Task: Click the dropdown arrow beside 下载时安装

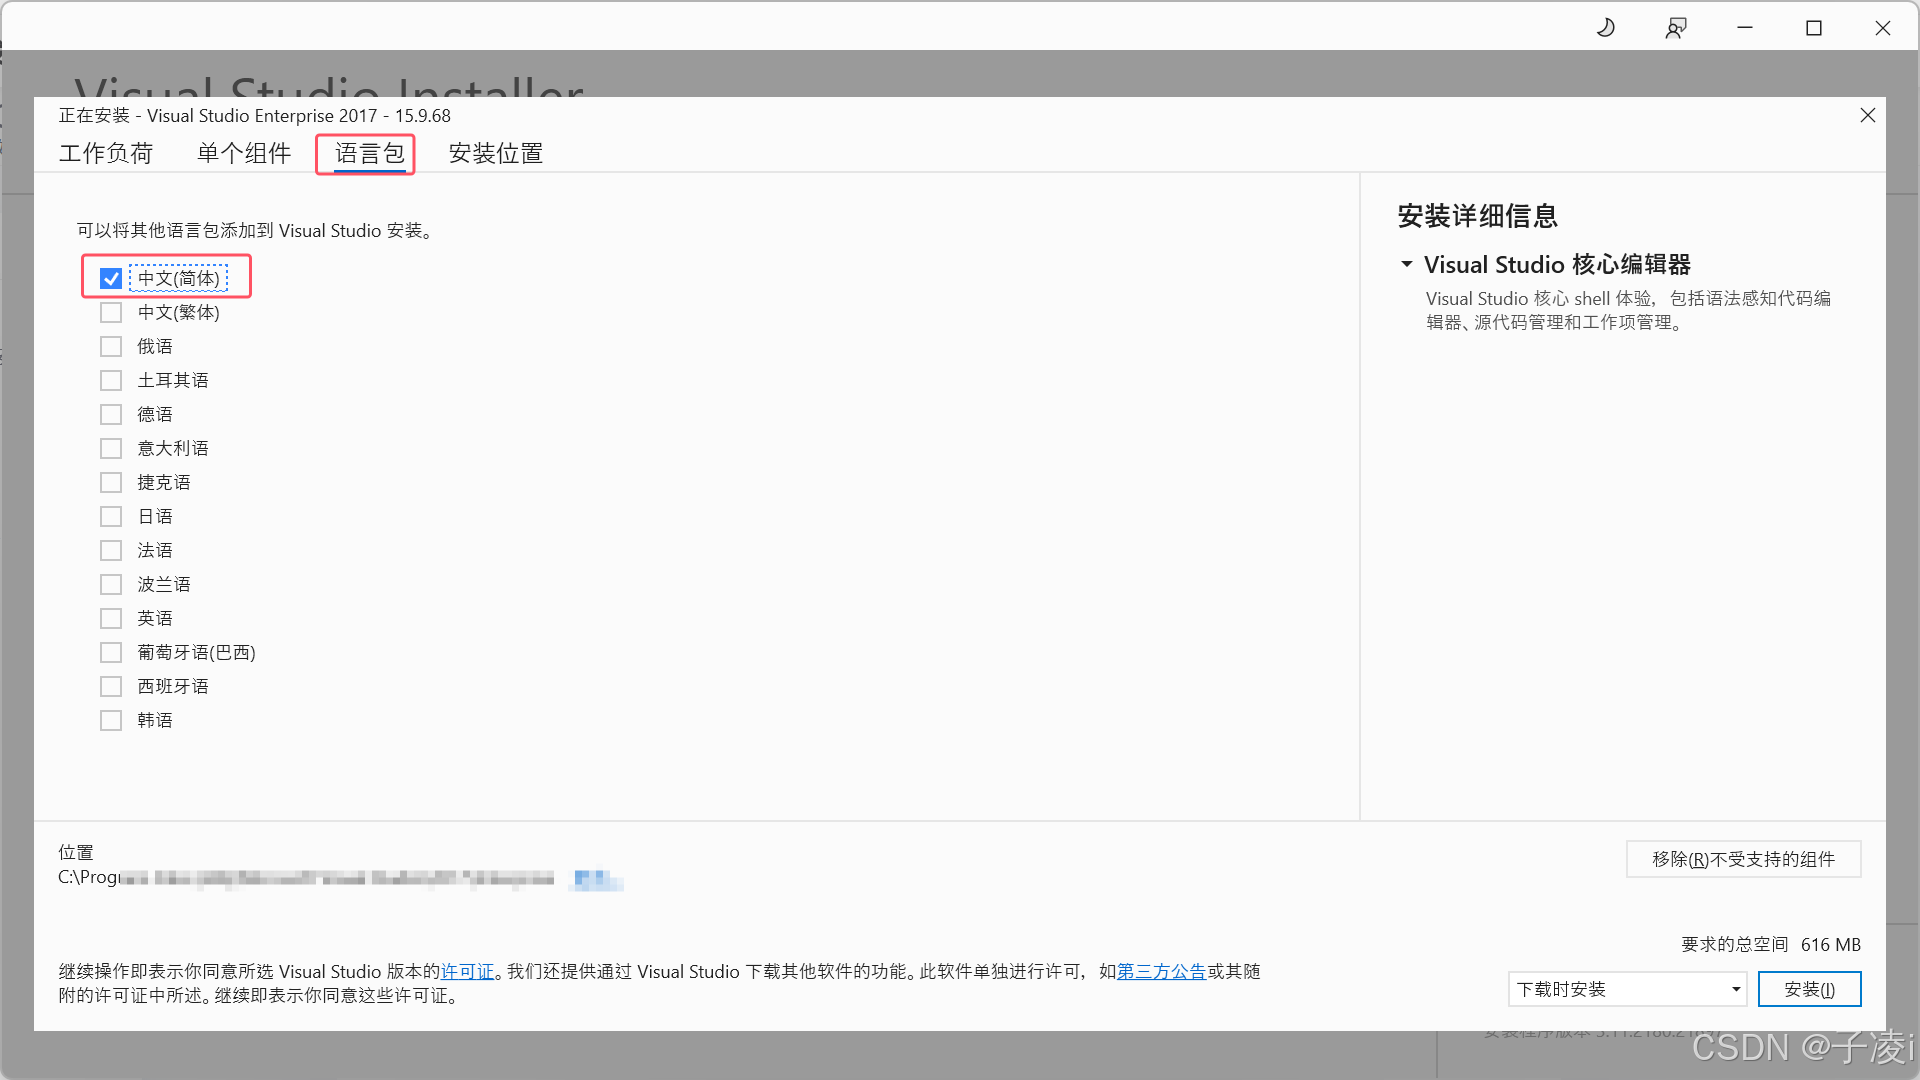Action: point(1736,989)
